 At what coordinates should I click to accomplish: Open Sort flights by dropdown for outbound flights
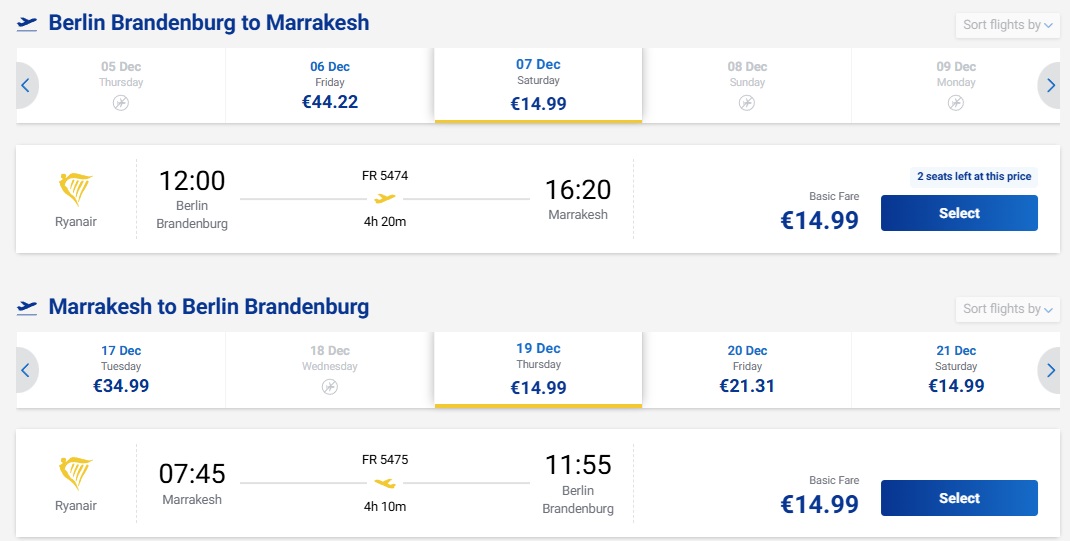[1007, 25]
